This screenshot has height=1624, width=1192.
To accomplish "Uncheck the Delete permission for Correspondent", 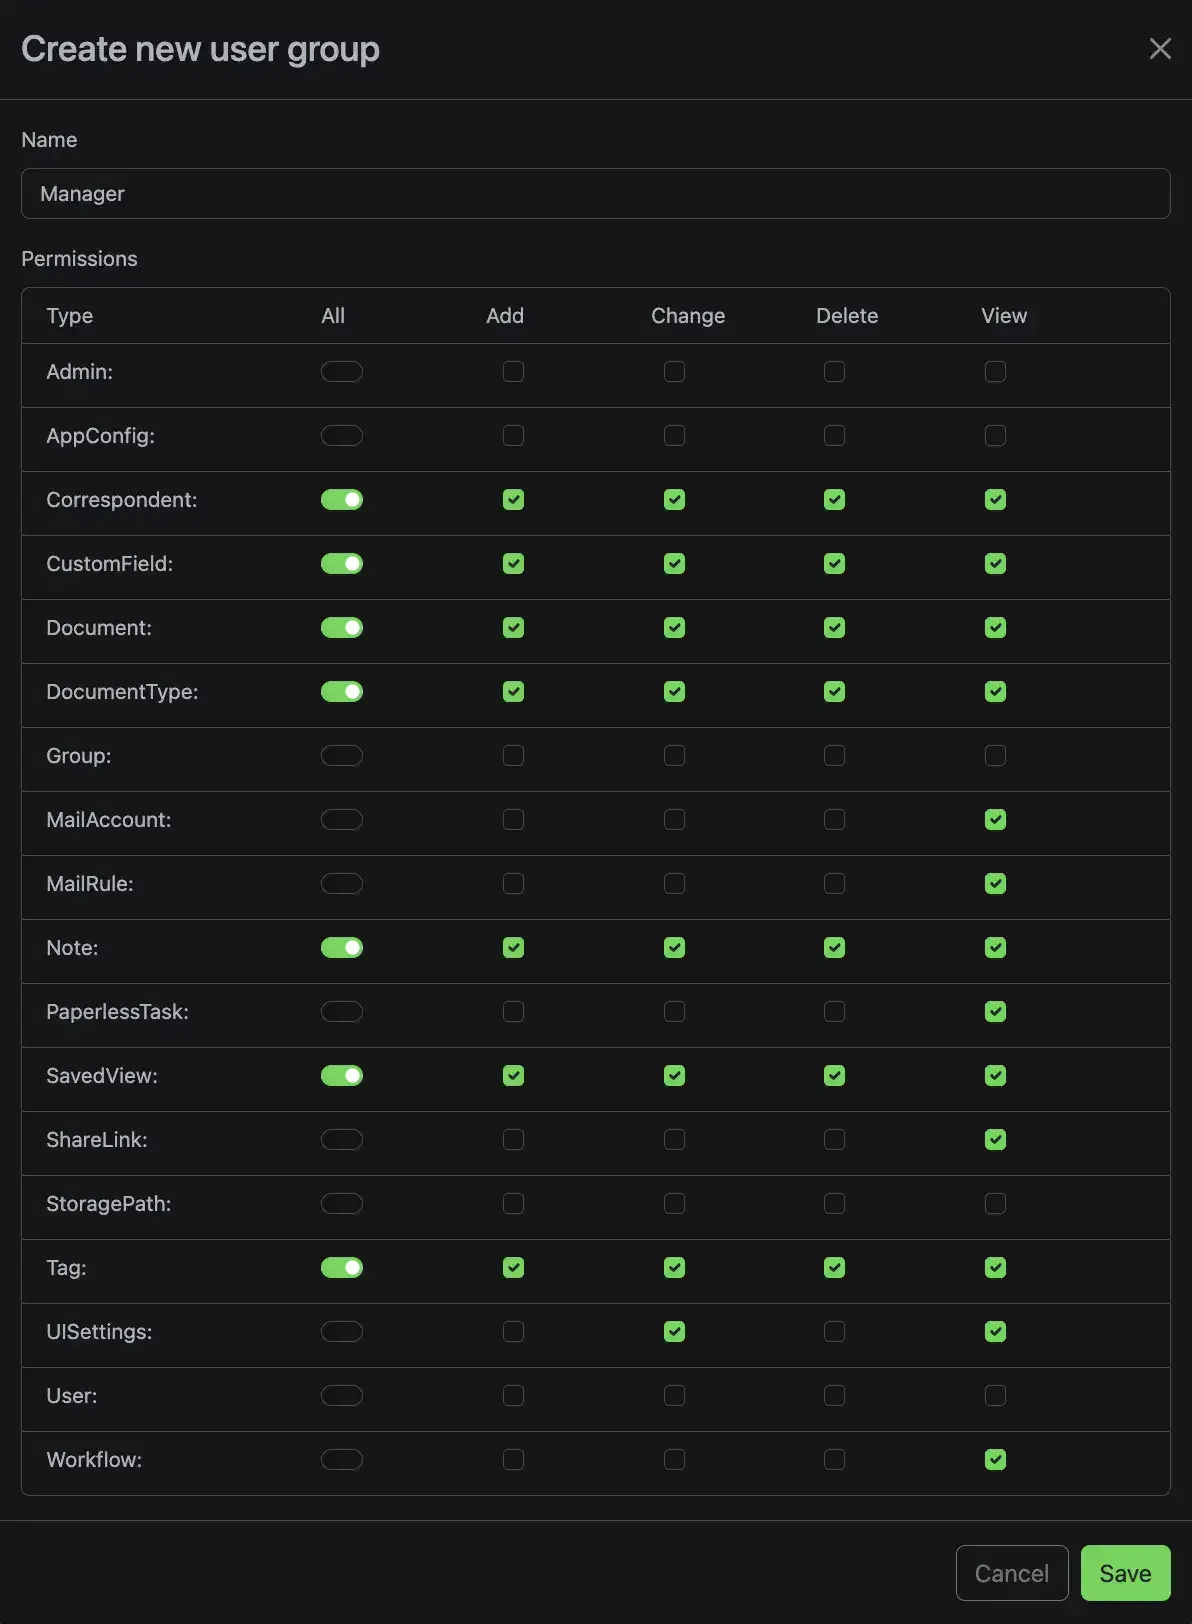I will click(834, 500).
